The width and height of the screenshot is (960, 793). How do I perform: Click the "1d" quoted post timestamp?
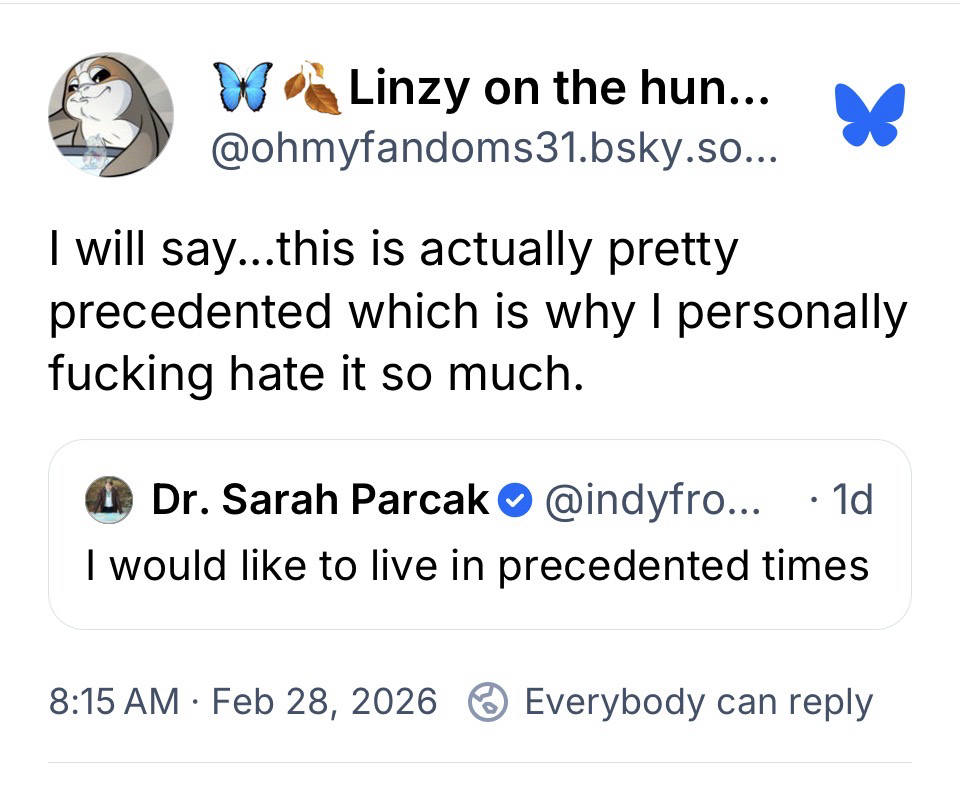tap(846, 500)
